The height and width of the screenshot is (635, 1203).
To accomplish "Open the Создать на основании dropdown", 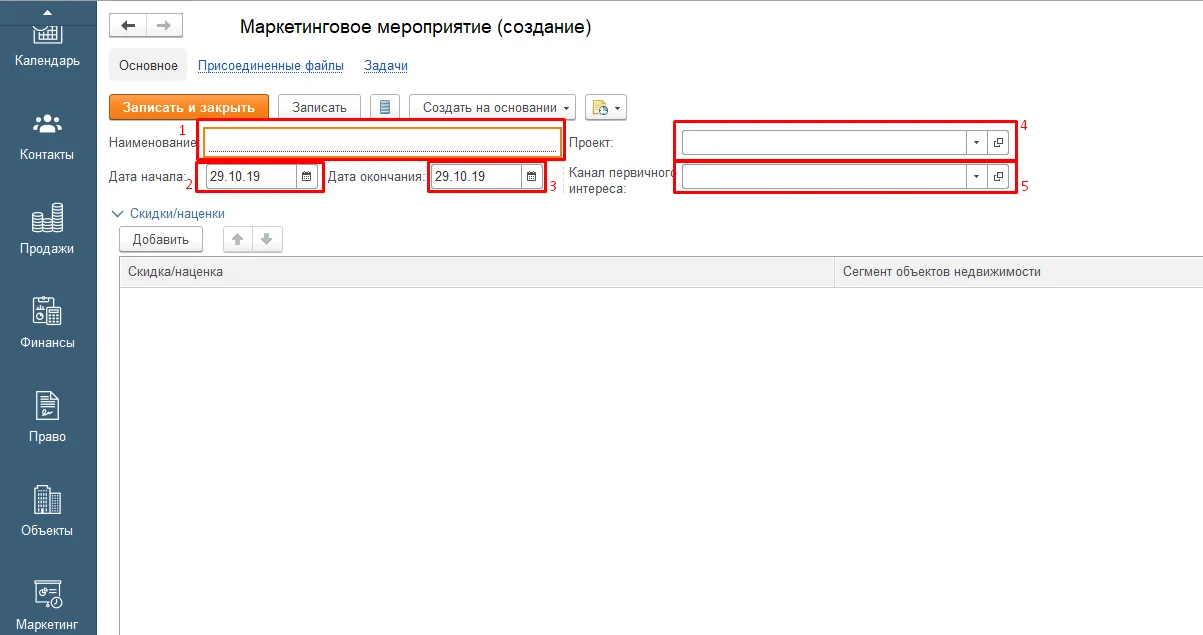I will pos(492,108).
